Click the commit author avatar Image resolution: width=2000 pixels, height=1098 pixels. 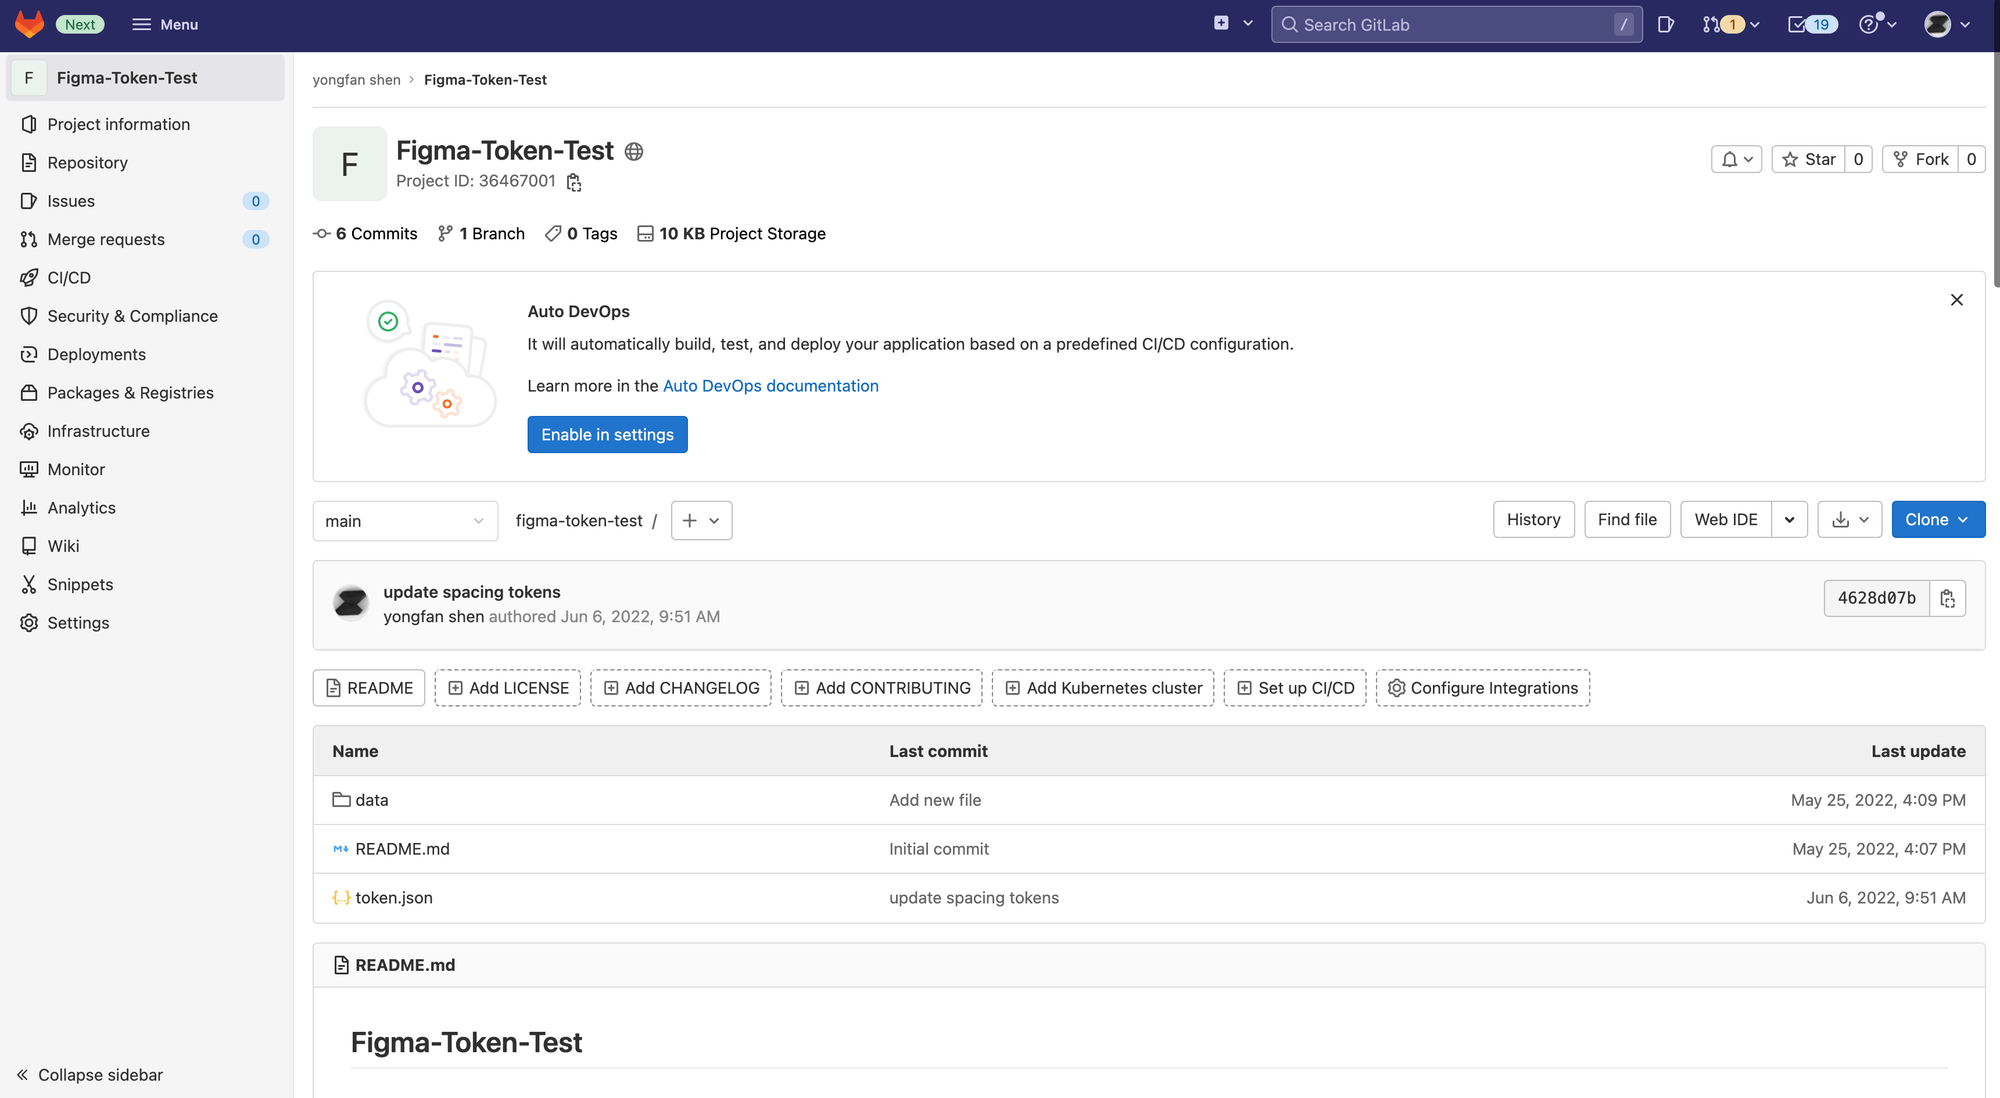coord(350,602)
